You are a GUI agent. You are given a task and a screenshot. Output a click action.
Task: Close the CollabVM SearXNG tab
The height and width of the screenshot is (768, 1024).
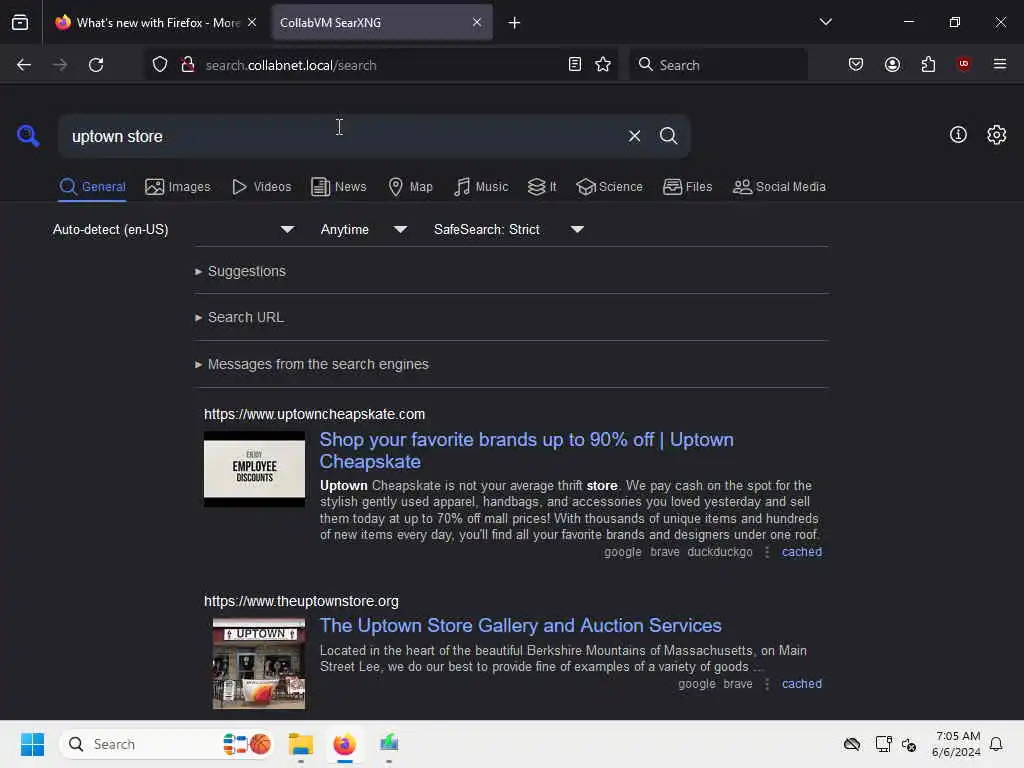[477, 22]
